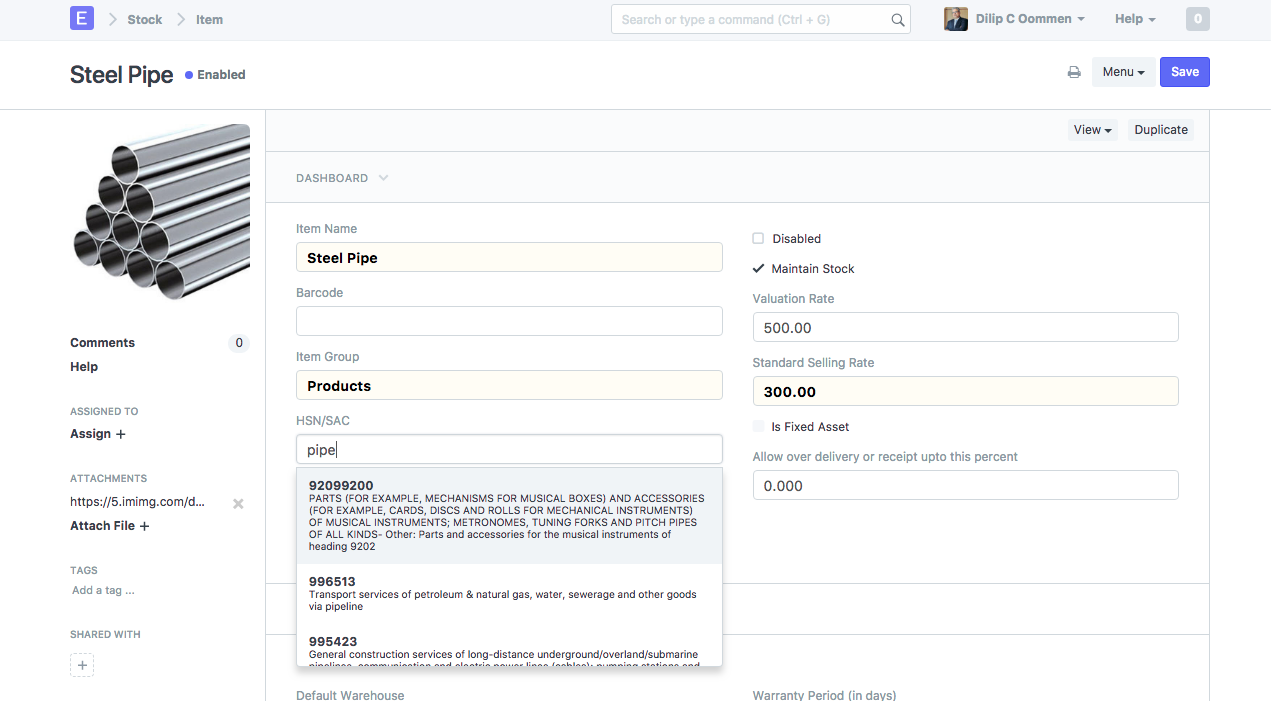Open the Help dropdown
Screen dimensions: 1271x701
(x=1135, y=19)
